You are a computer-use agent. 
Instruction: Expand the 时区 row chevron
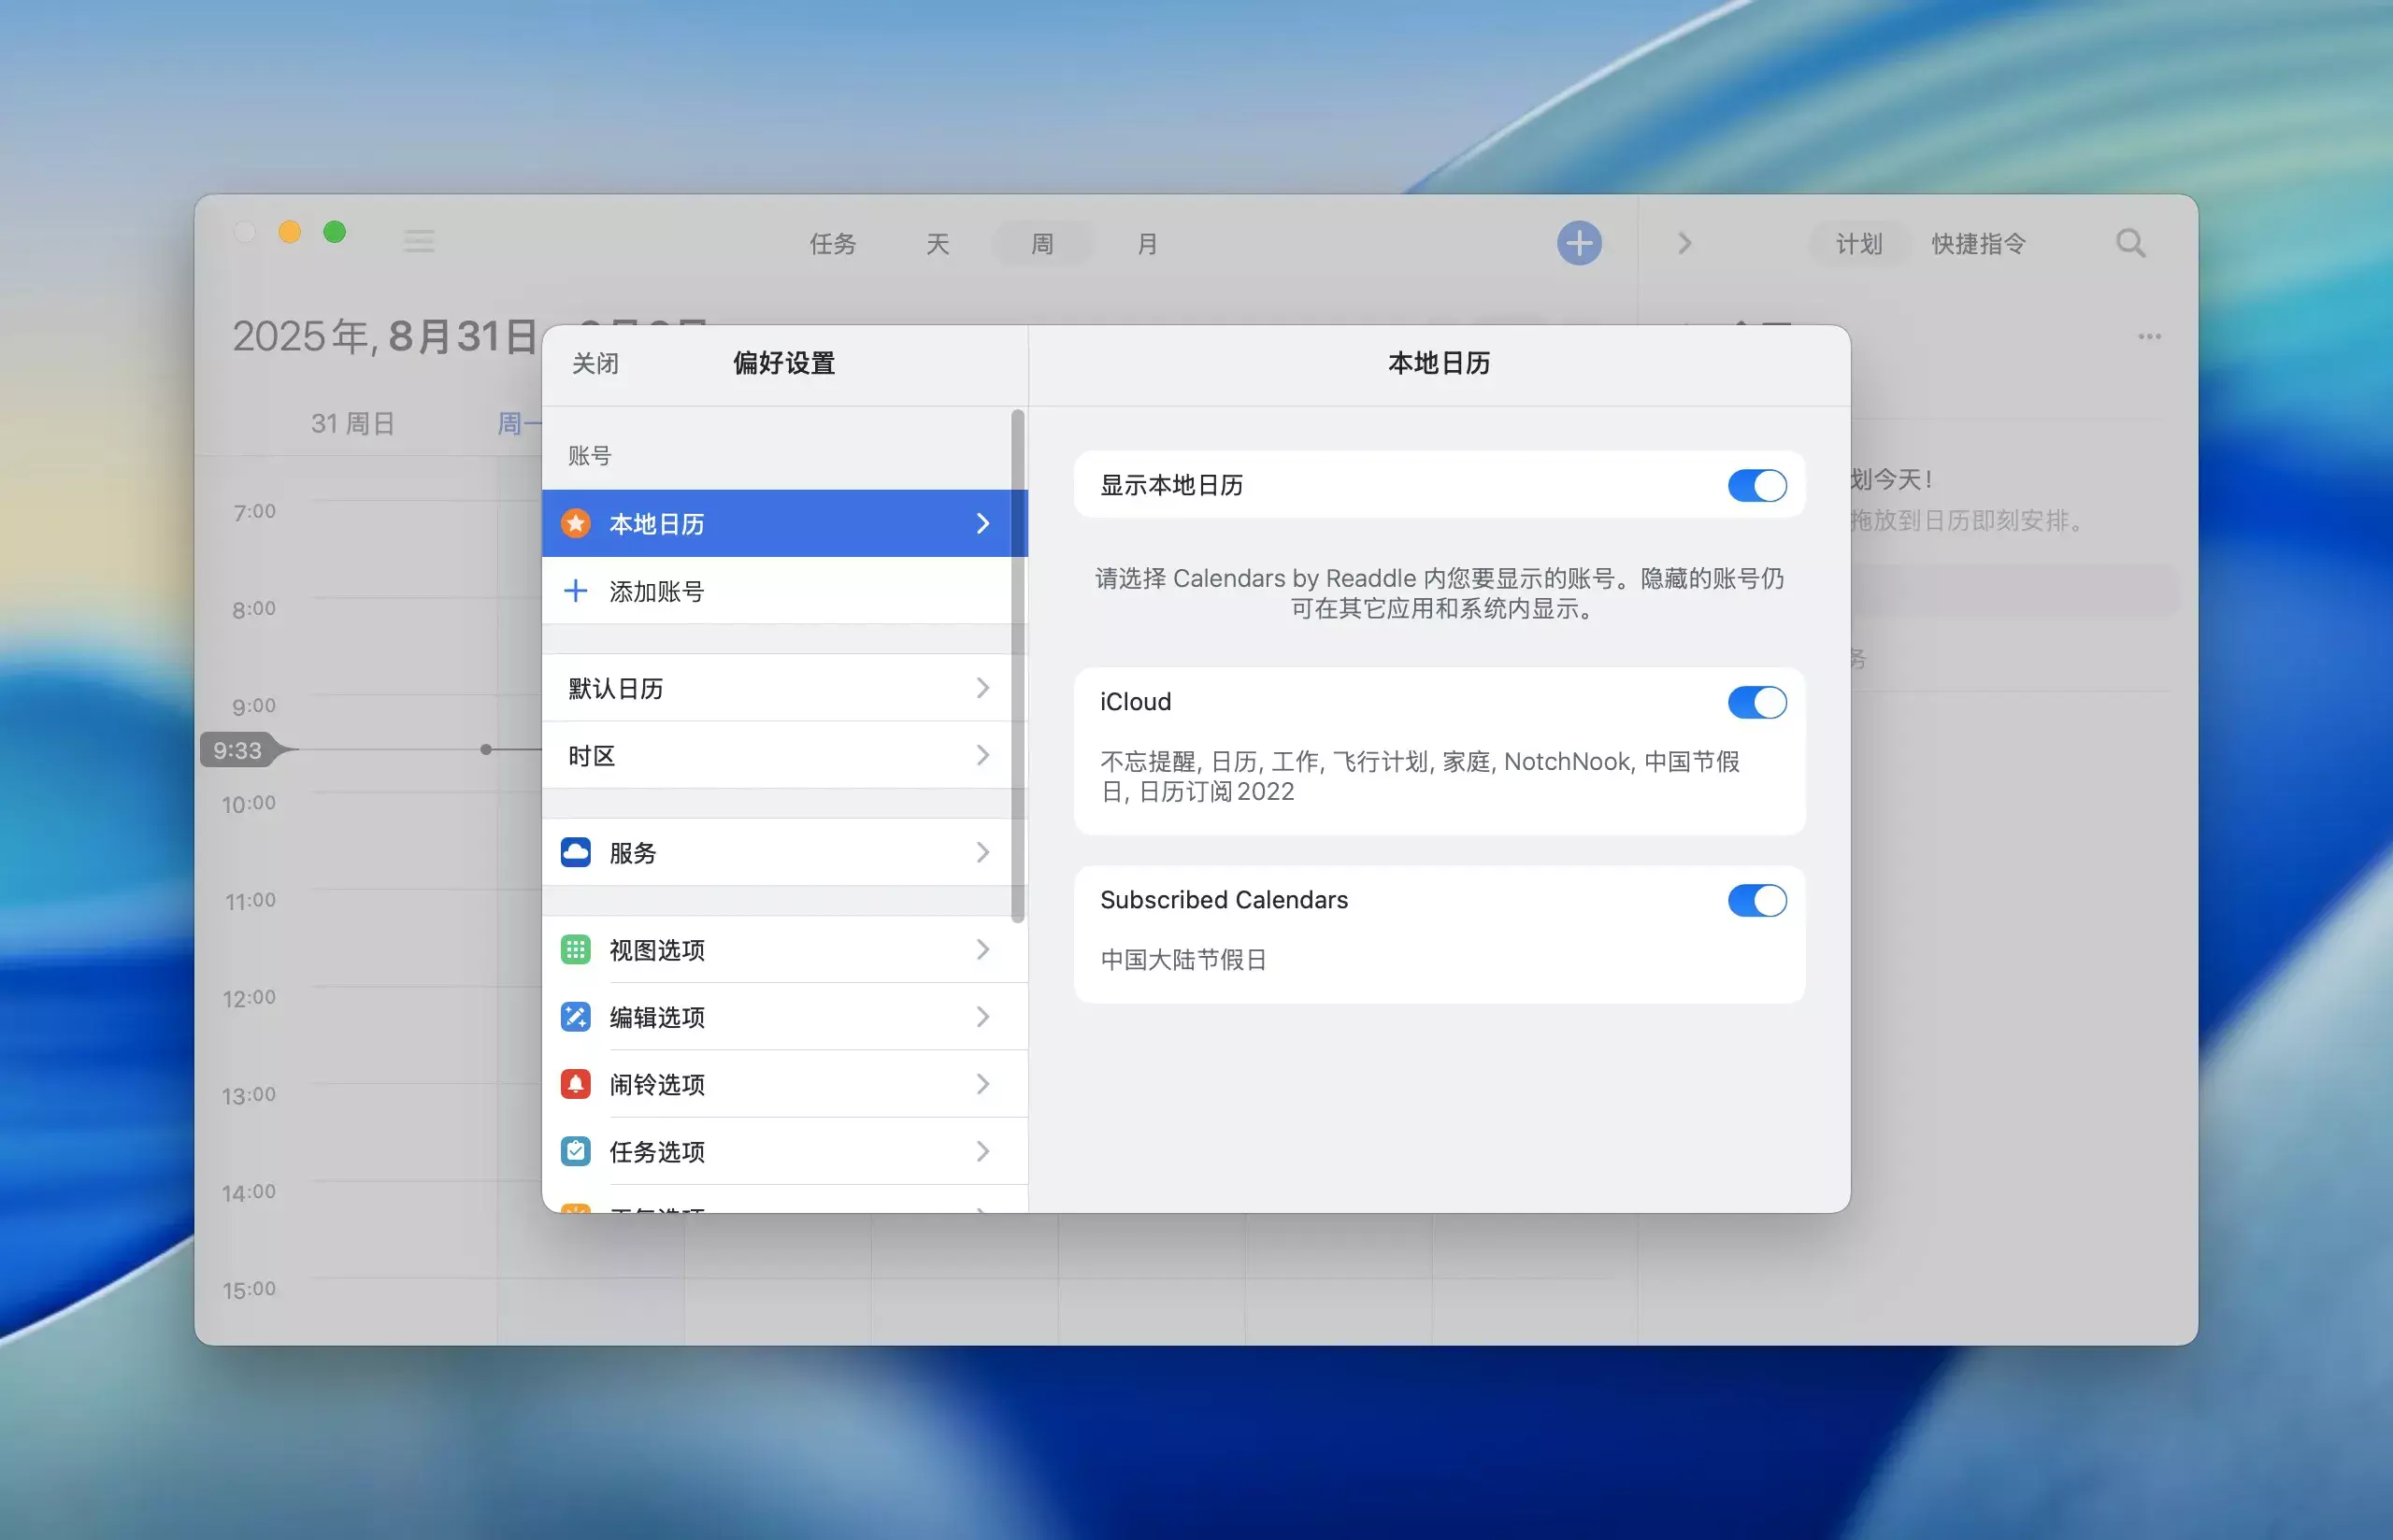(x=982, y=755)
